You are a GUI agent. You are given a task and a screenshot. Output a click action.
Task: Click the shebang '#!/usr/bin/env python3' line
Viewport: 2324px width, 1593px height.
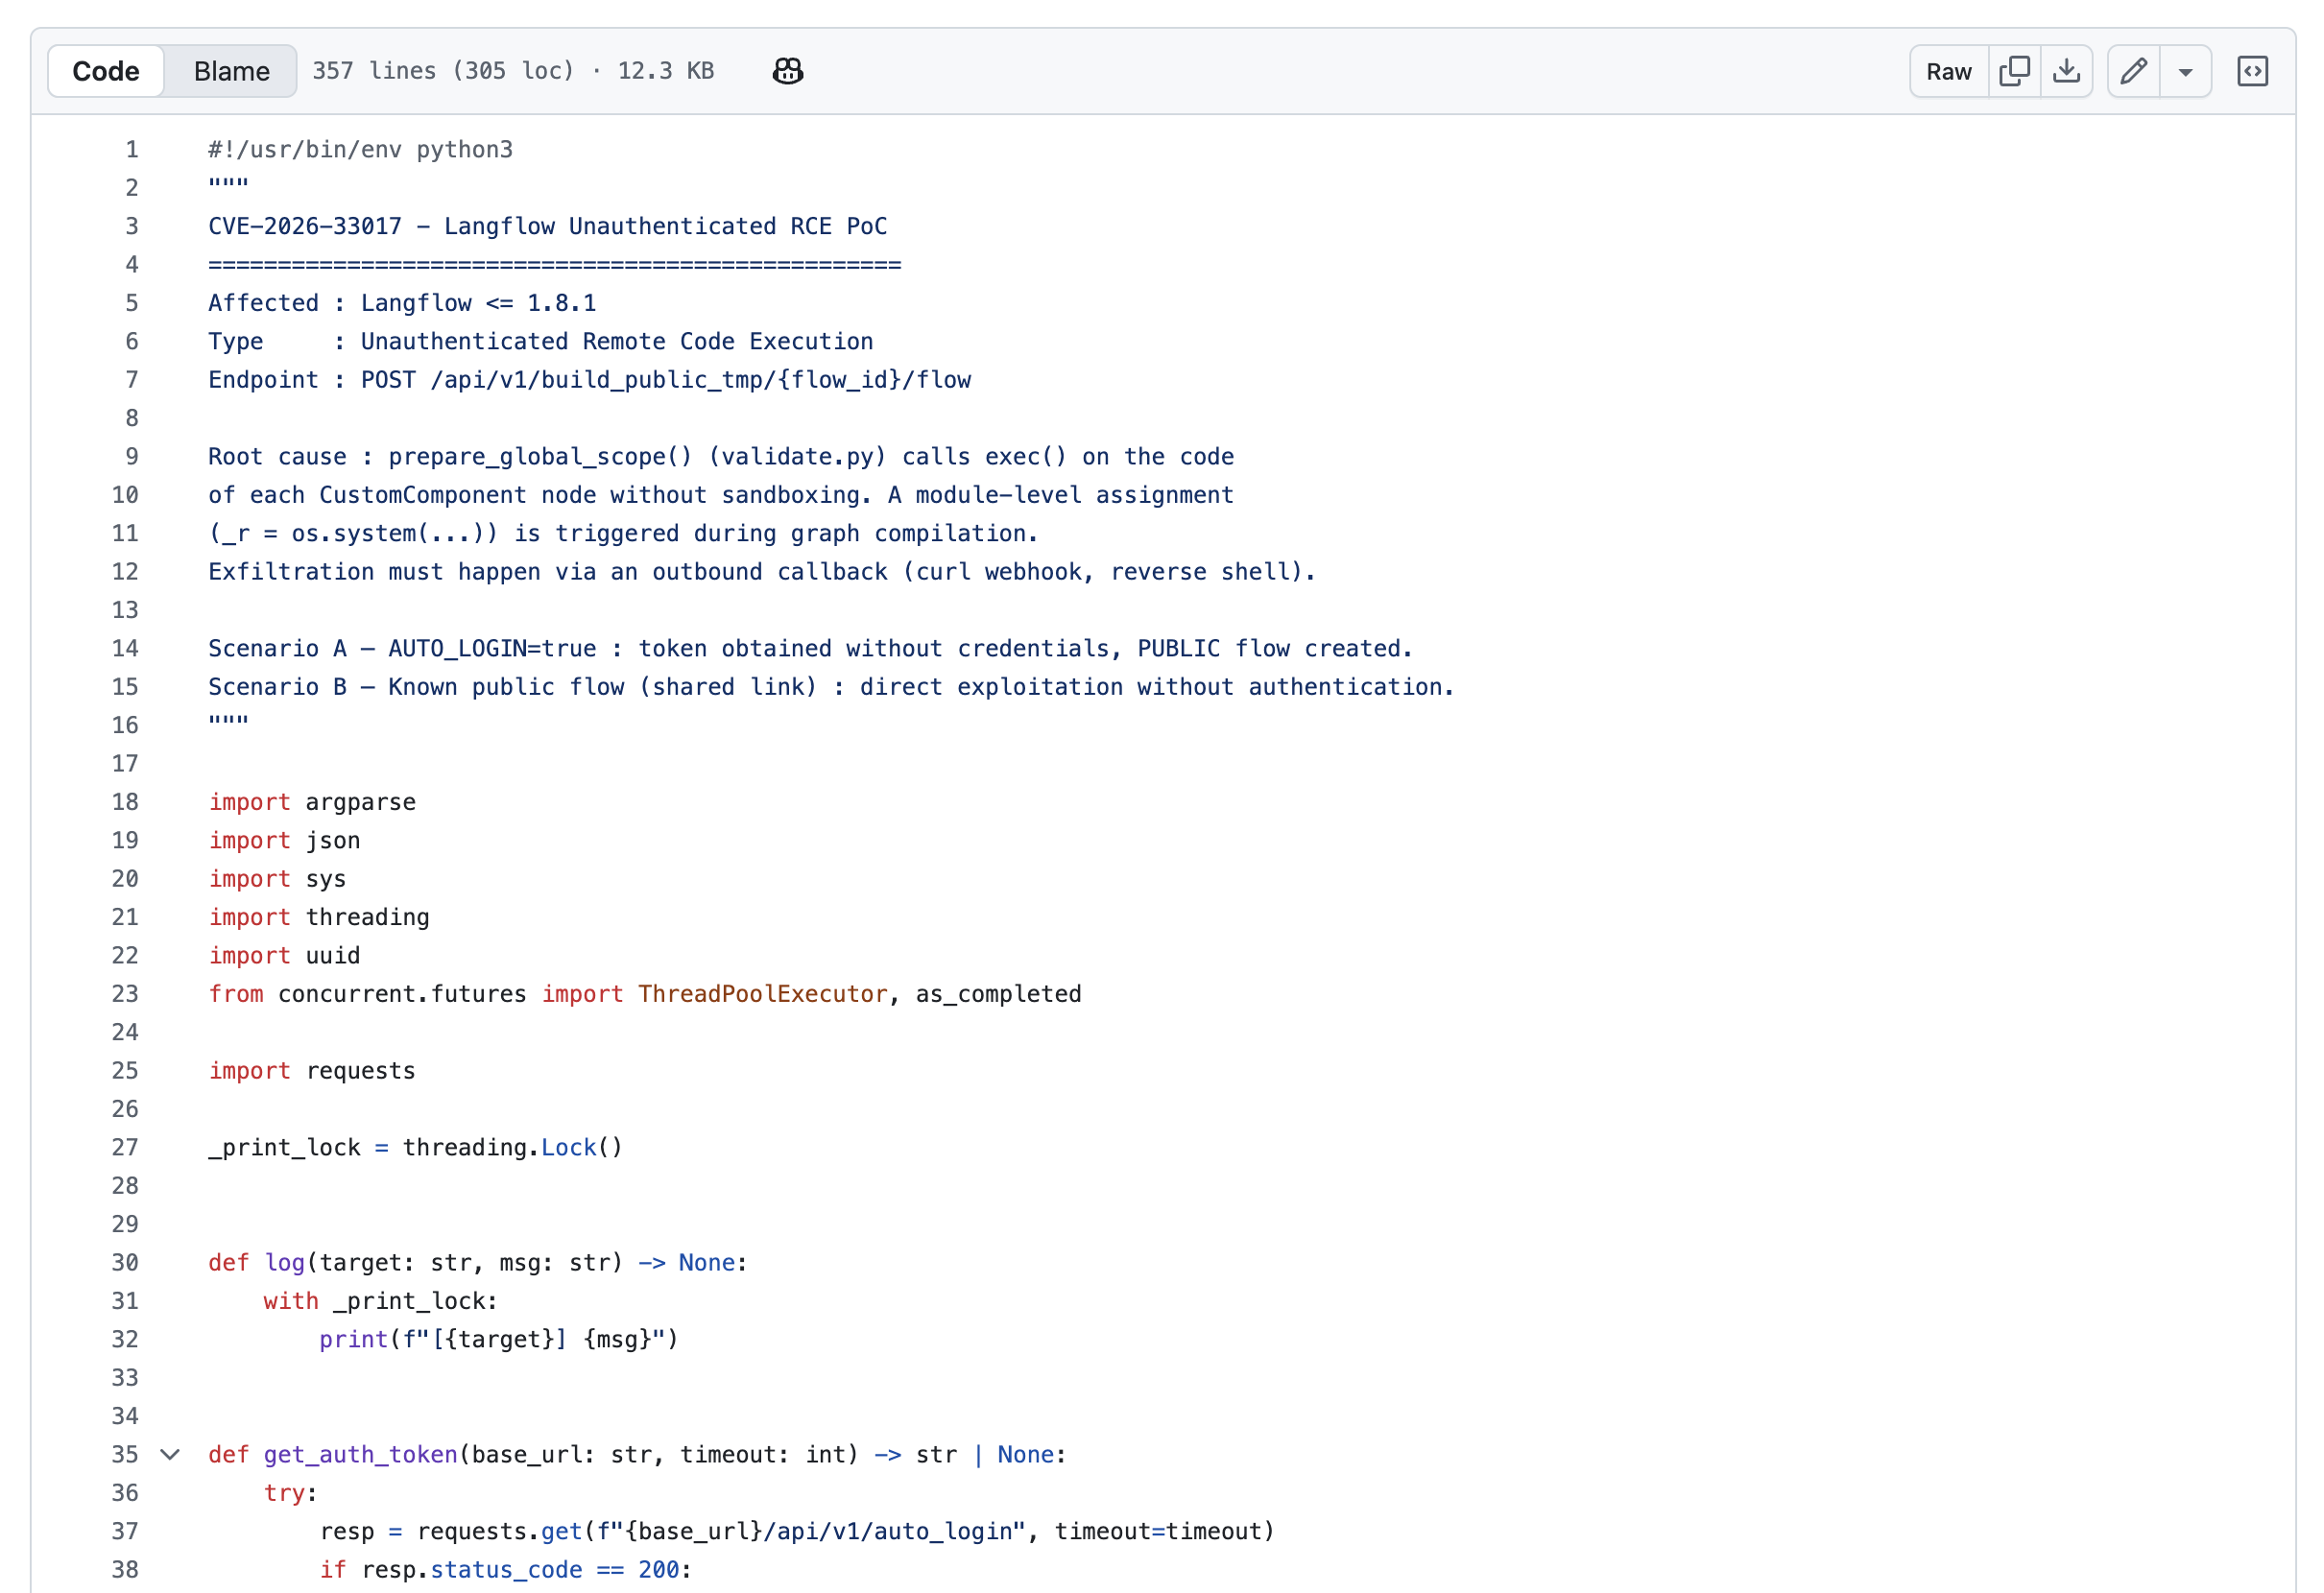point(360,150)
